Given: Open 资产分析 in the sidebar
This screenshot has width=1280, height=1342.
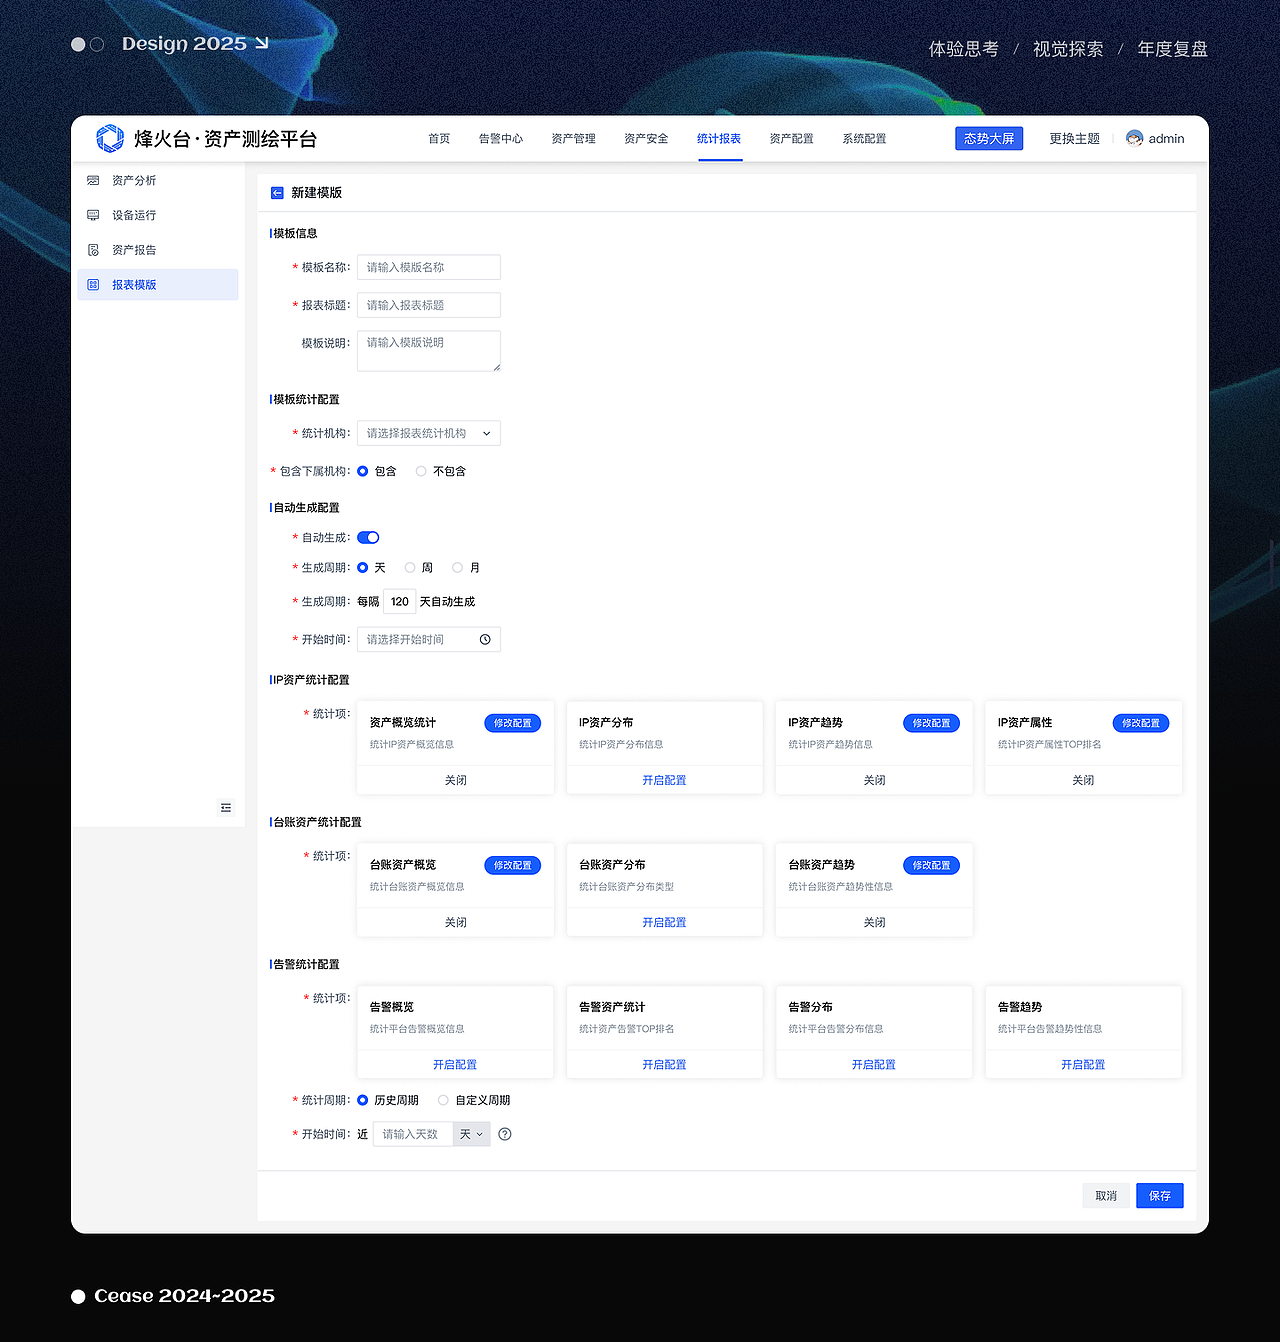Looking at the screenshot, I should (x=158, y=180).
